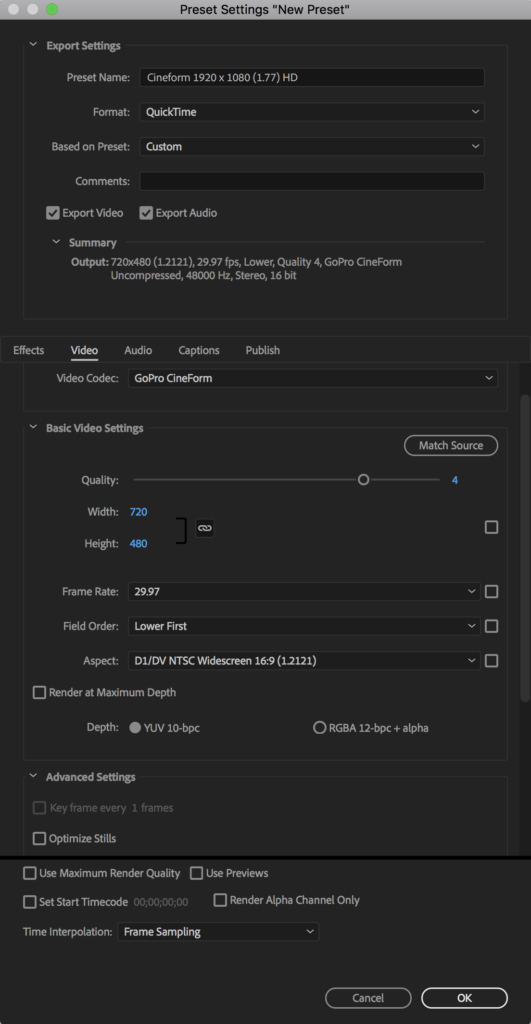
Task: Uncheck the Export Video checkbox
Action: click(52, 213)
